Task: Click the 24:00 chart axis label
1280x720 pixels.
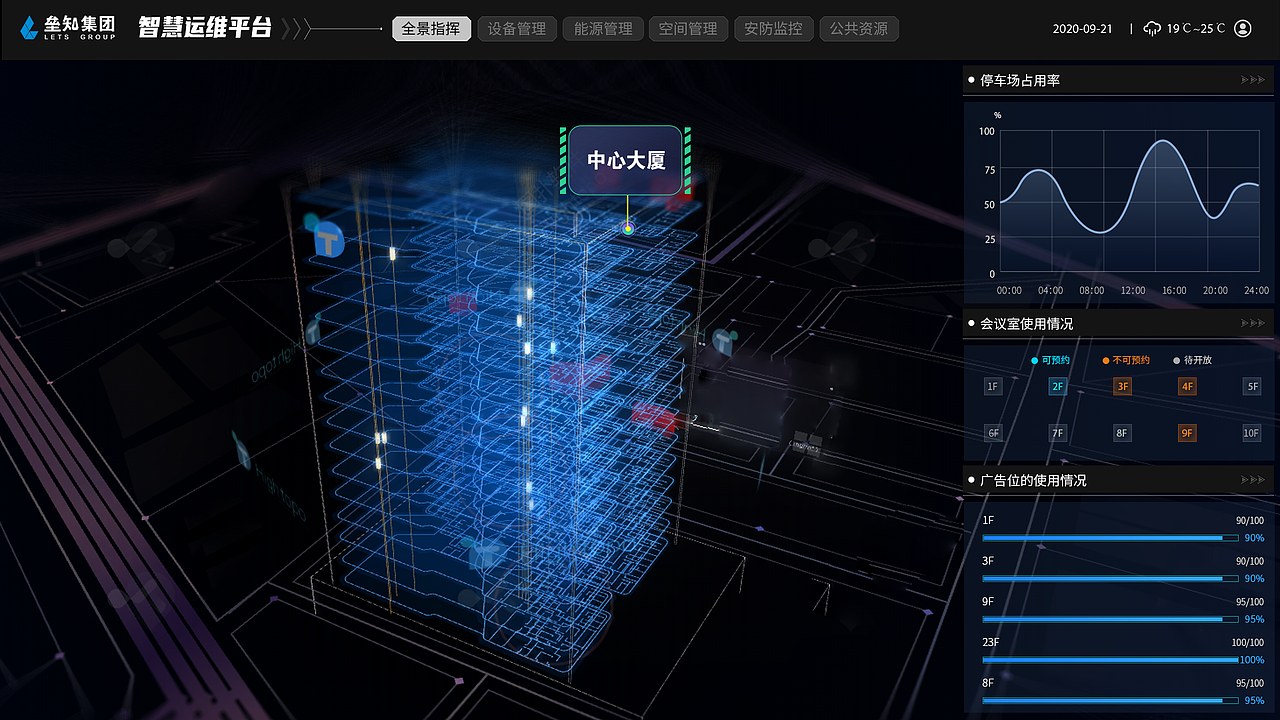Action: tap(1256, 290)
